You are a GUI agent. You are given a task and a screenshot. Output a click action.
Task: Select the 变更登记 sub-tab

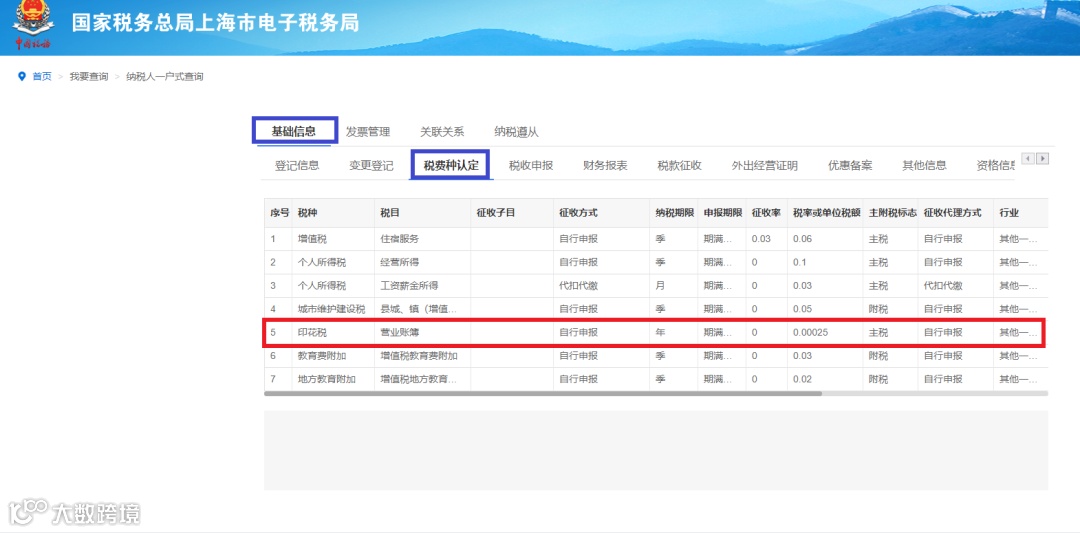click(371, 165)
